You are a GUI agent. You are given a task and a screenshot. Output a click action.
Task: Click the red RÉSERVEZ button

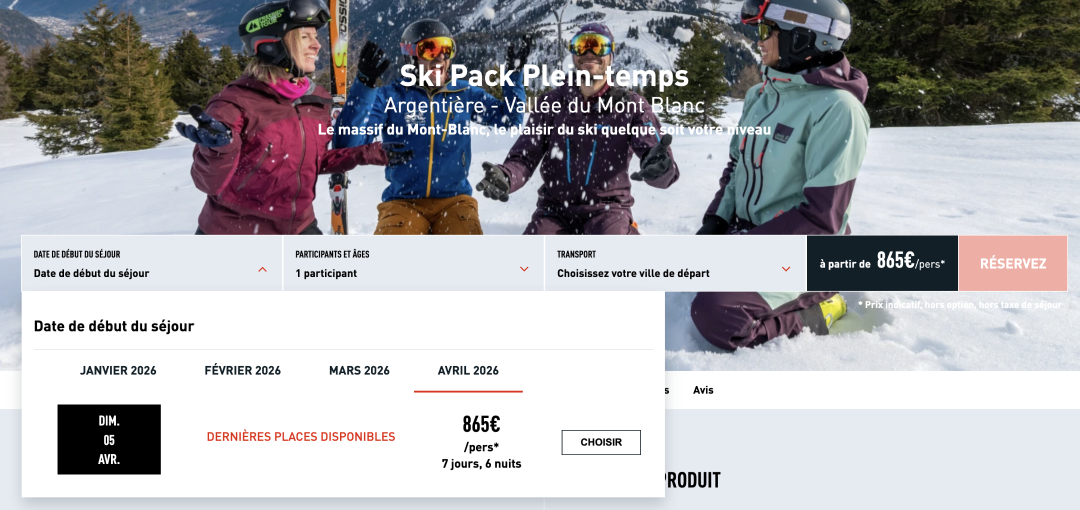click(1012, 263)
